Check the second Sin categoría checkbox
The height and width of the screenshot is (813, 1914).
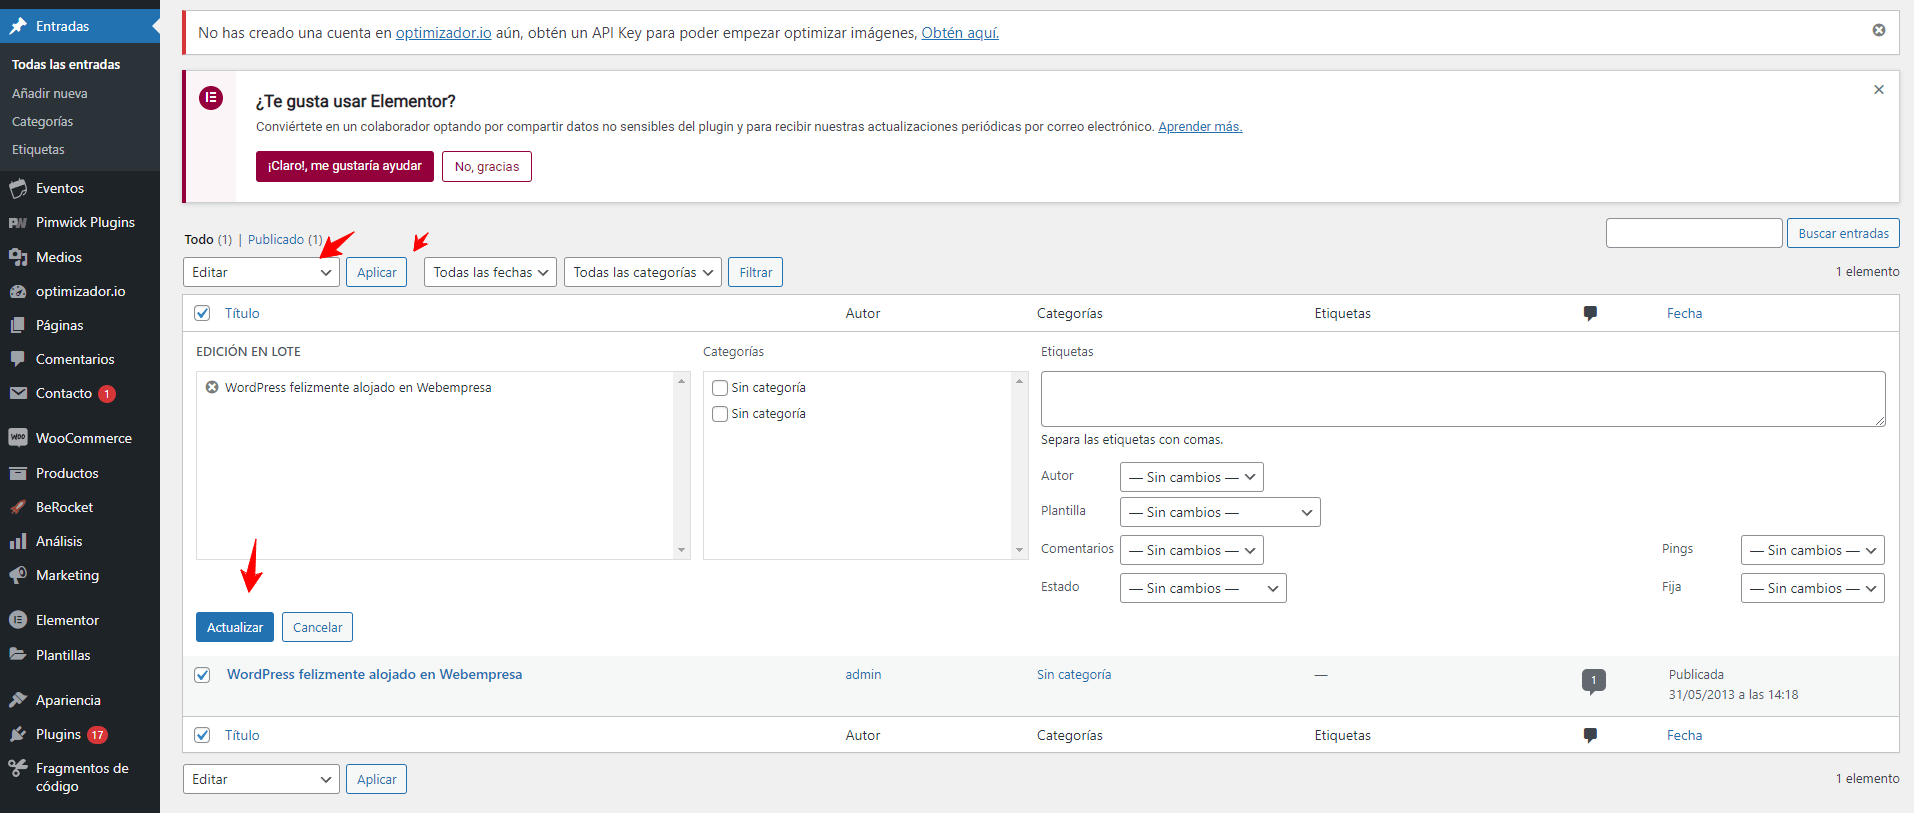point(720,414)
